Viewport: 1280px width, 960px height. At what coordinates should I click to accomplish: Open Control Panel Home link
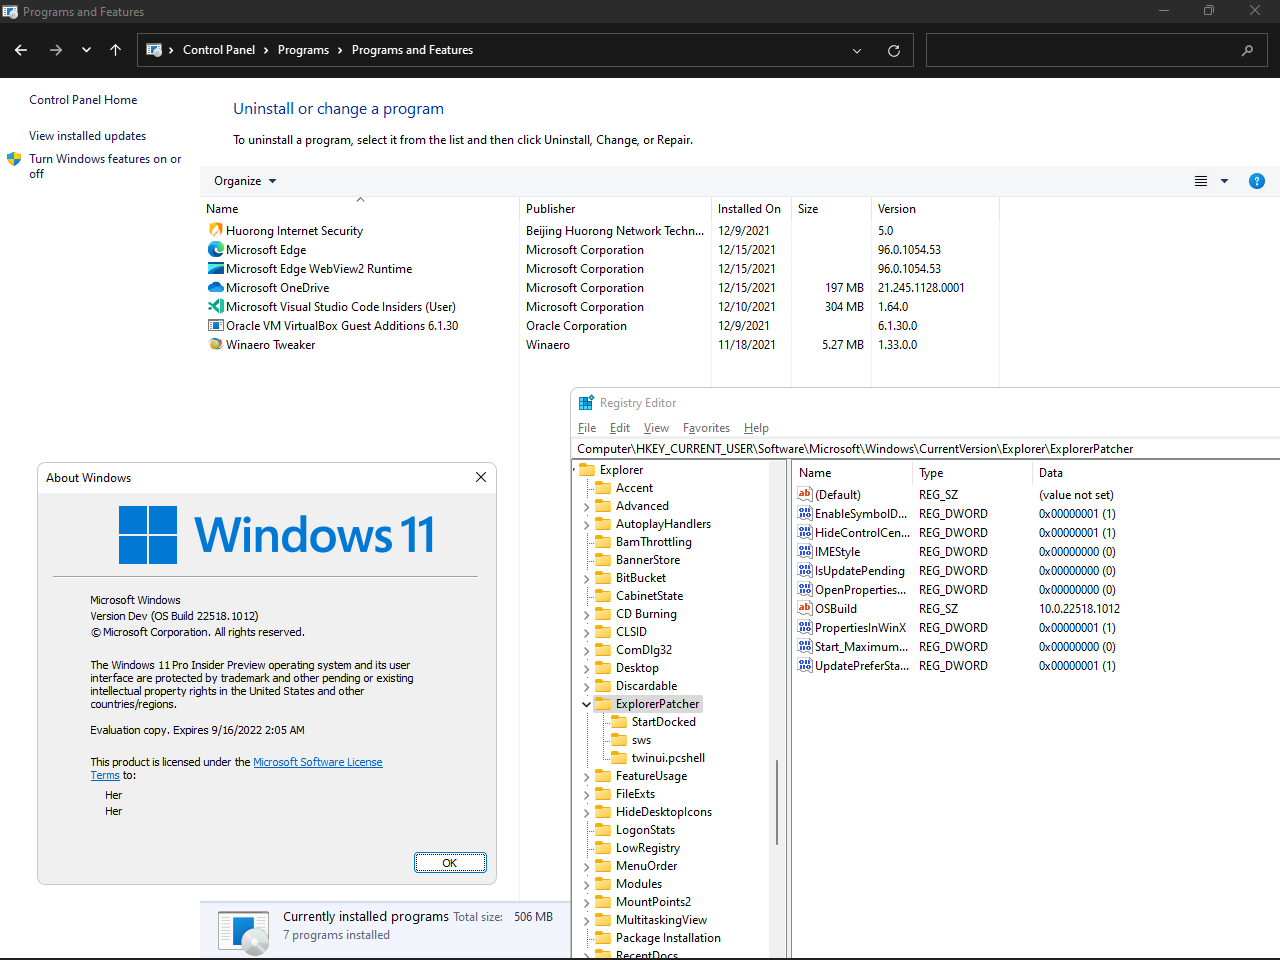point(83,100)
